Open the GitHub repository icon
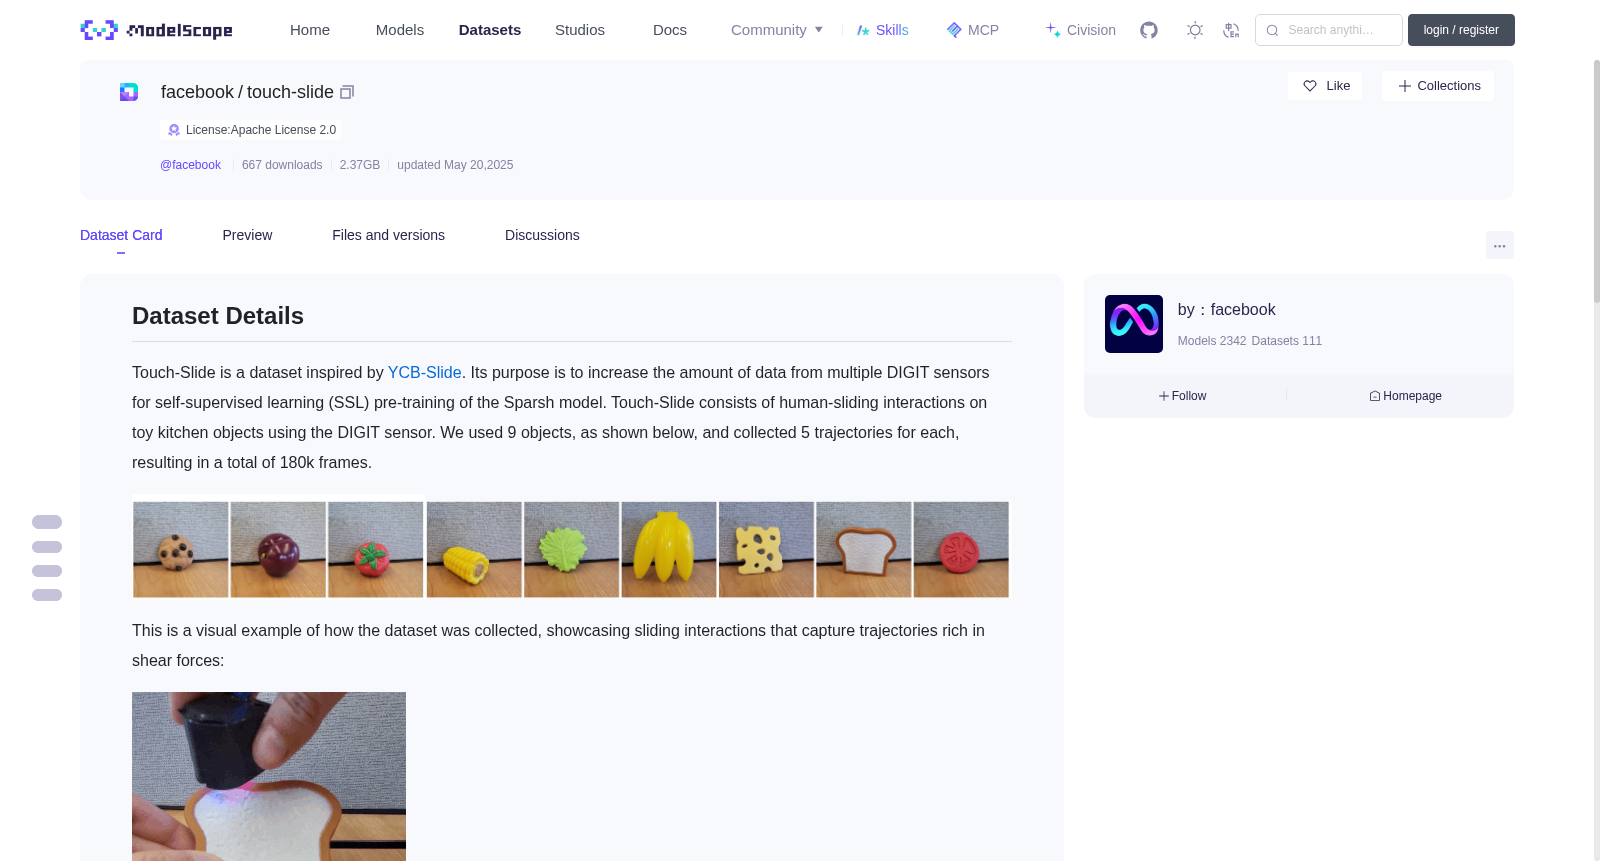This screenshot has height=861, width=1600. (x=1149, y=30)
